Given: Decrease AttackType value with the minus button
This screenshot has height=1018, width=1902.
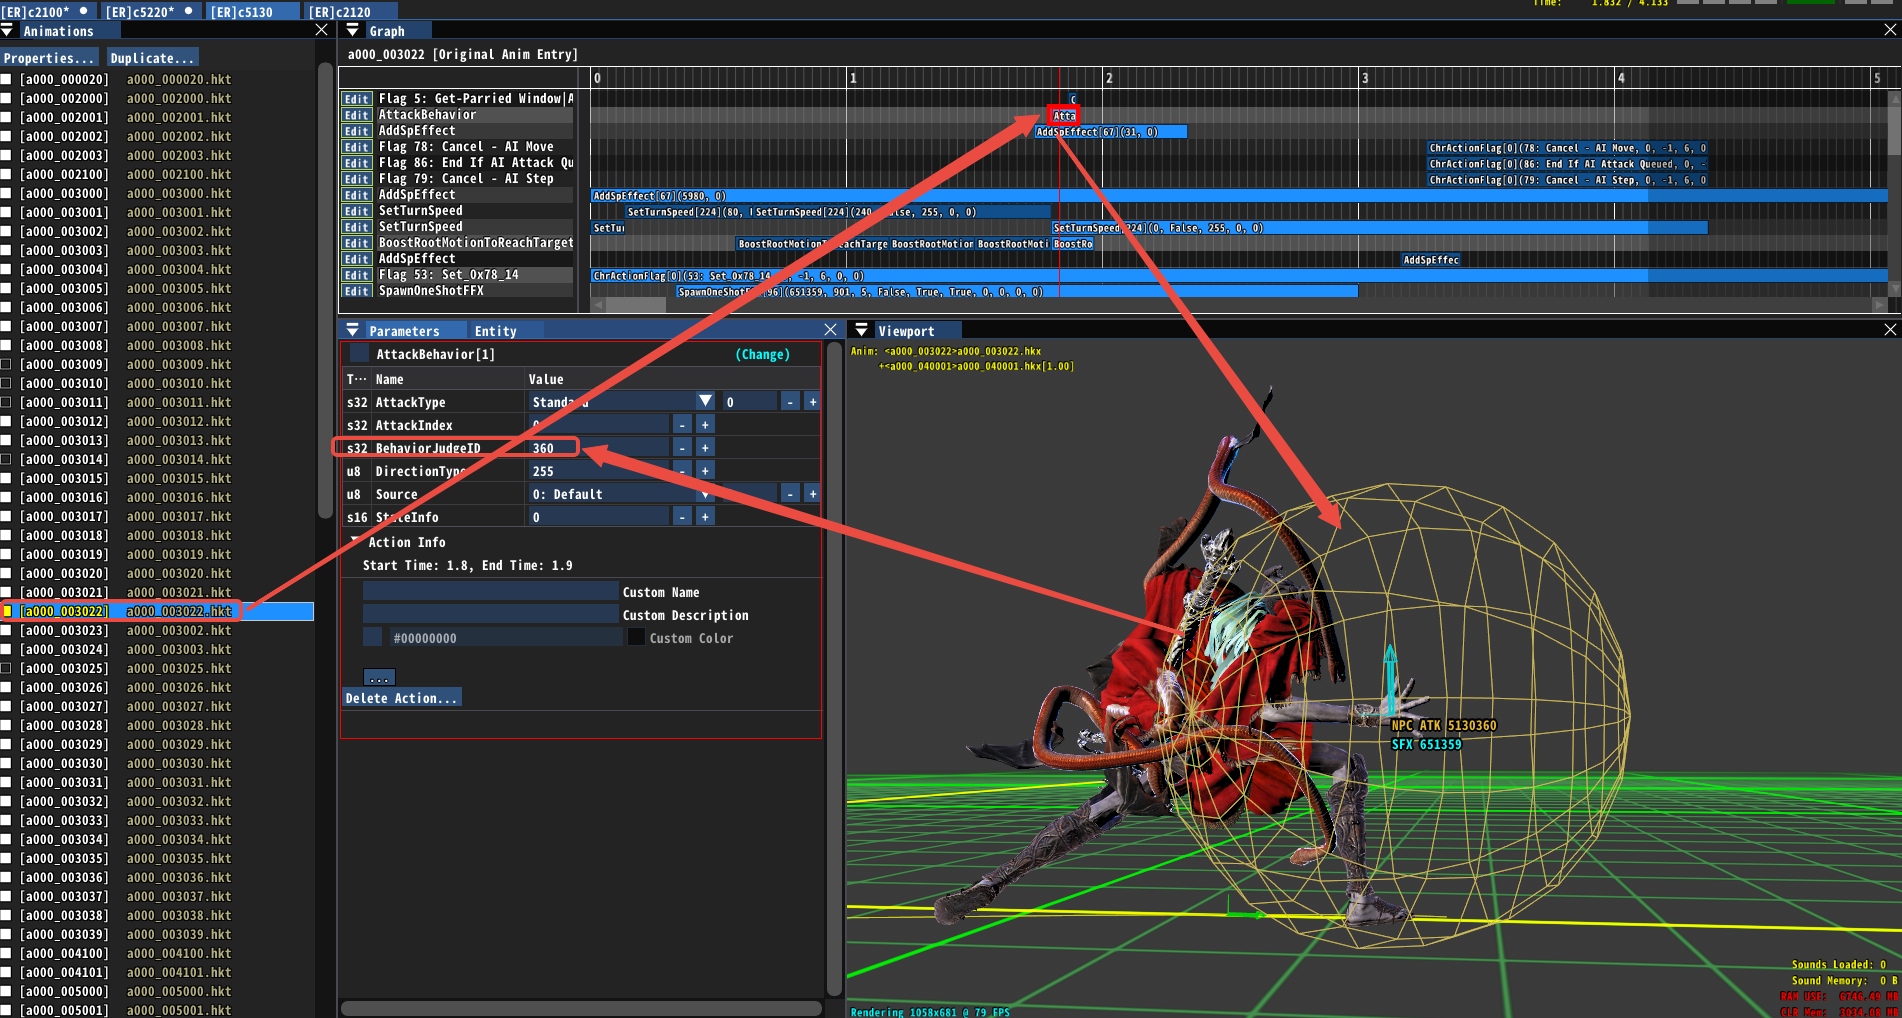Looking at the screenshot, I should click(x=790, y=402).
